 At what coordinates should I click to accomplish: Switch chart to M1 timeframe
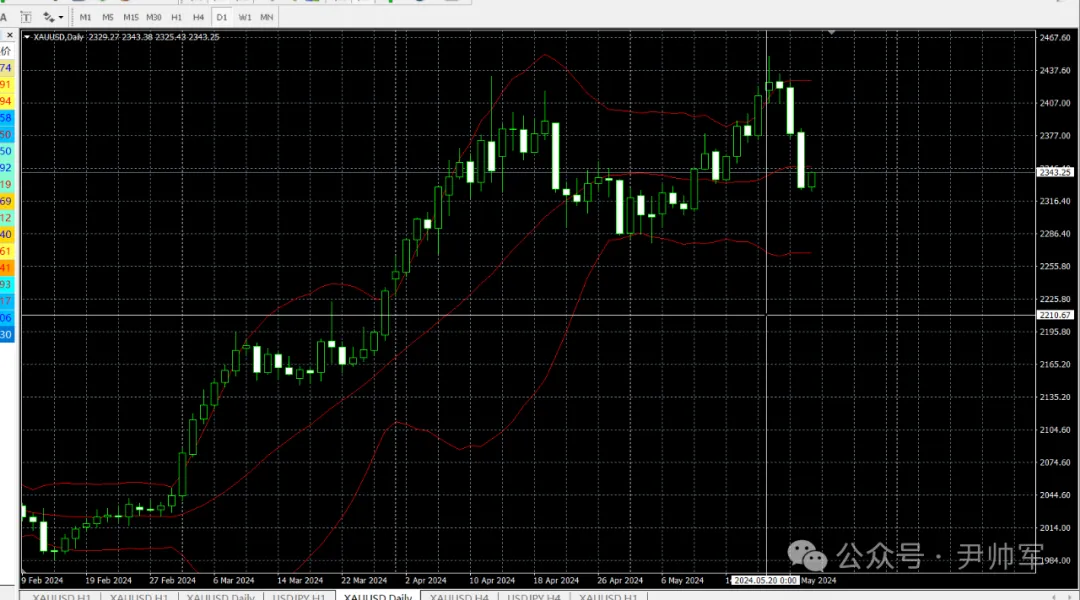coord(85,17)
